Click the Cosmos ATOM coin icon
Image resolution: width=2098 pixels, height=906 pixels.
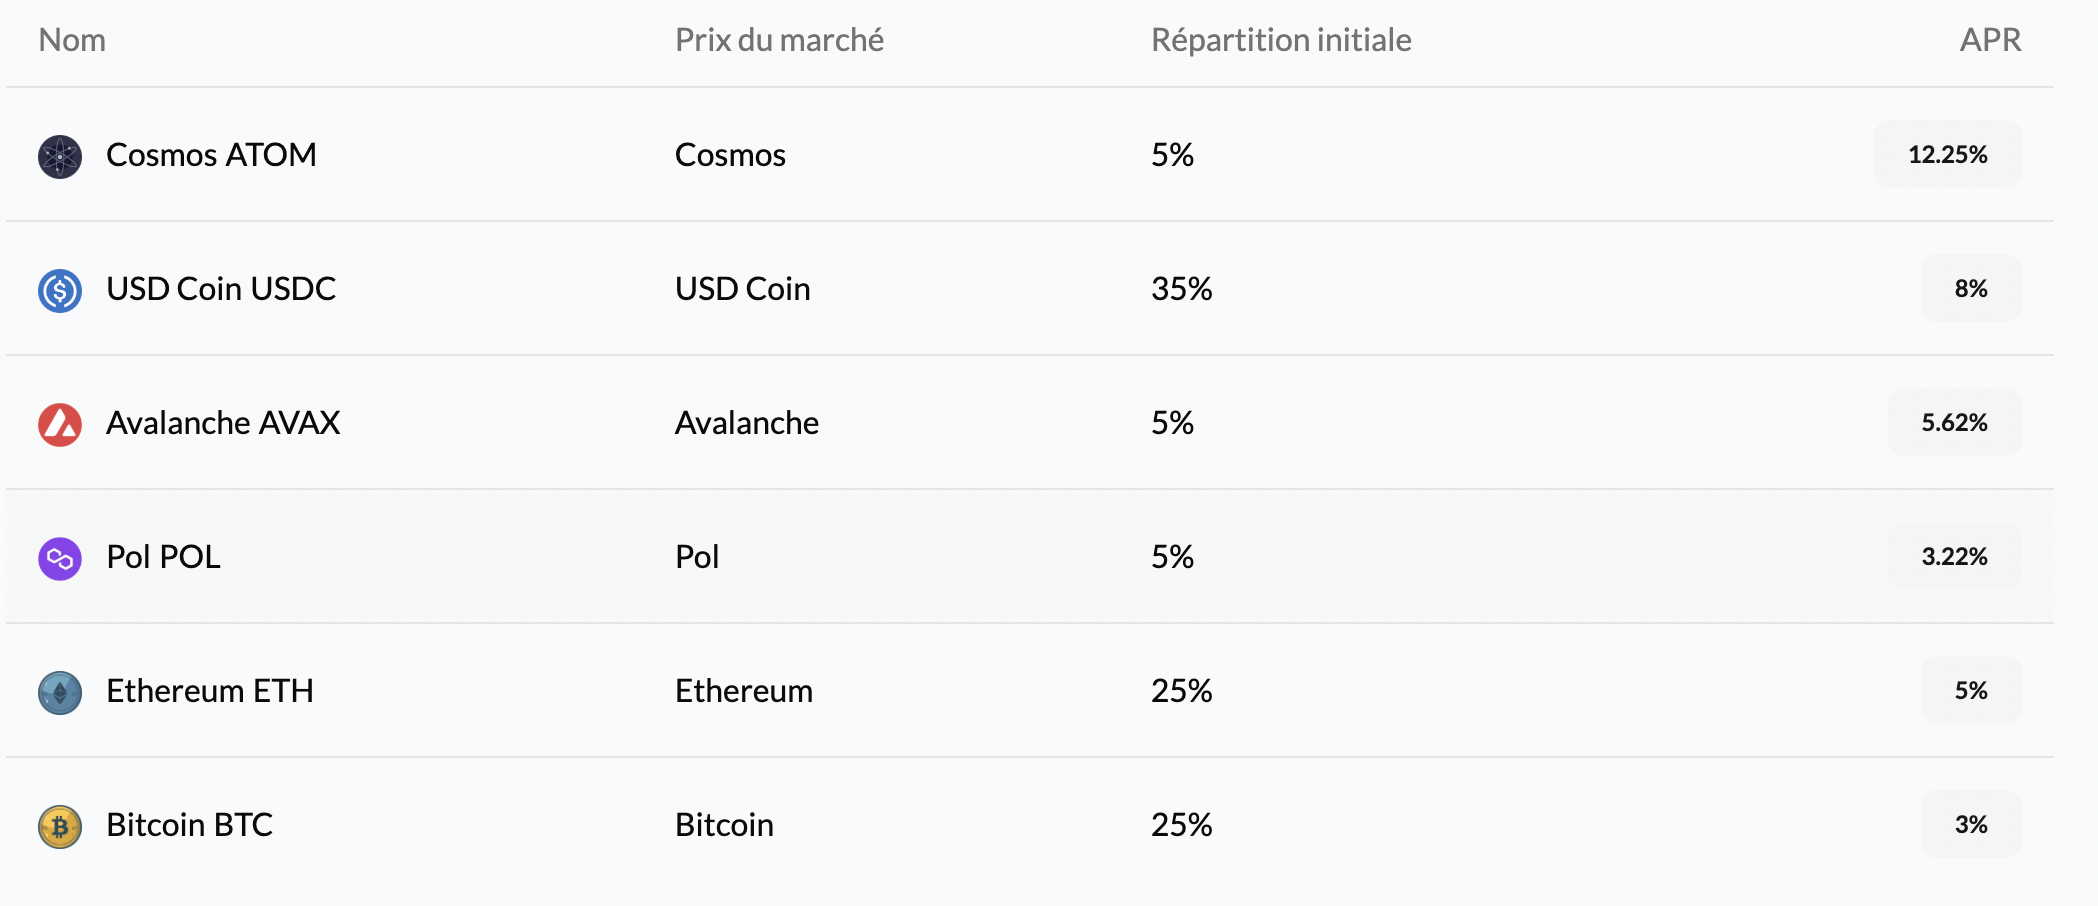(60, 157)
